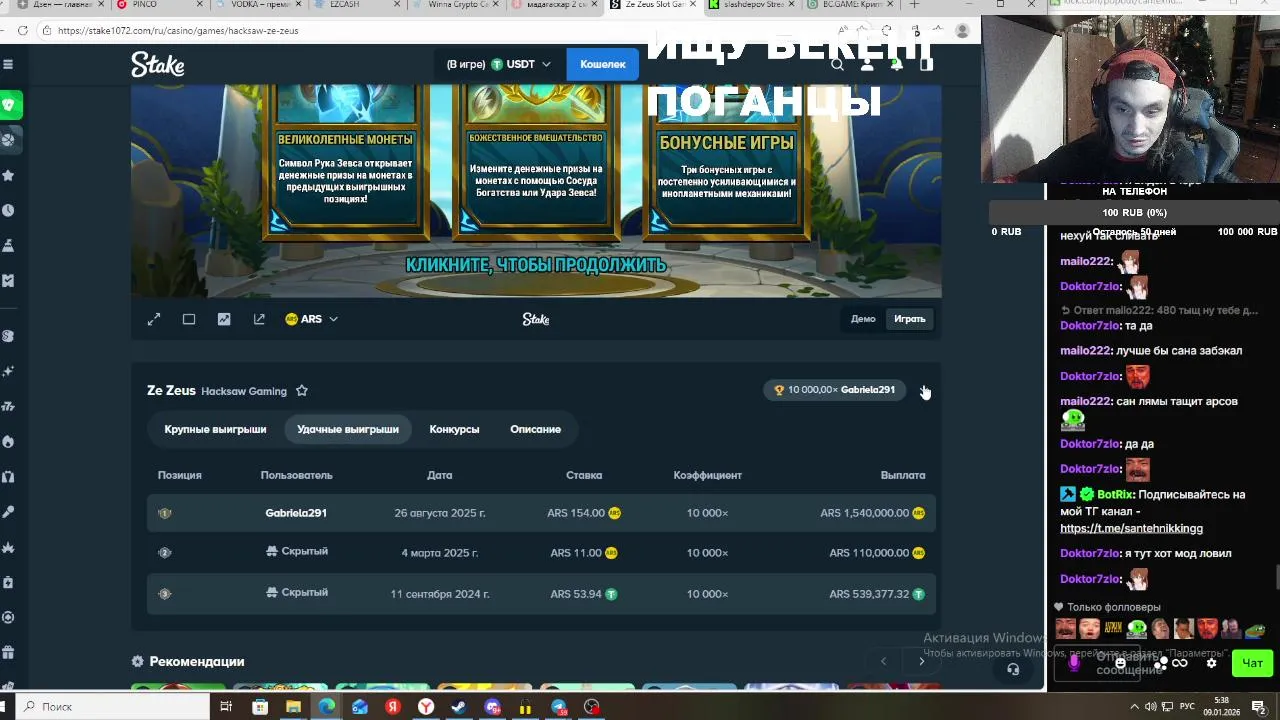Open live stats chart icon
1280x720 pixels.
[224, 319]
